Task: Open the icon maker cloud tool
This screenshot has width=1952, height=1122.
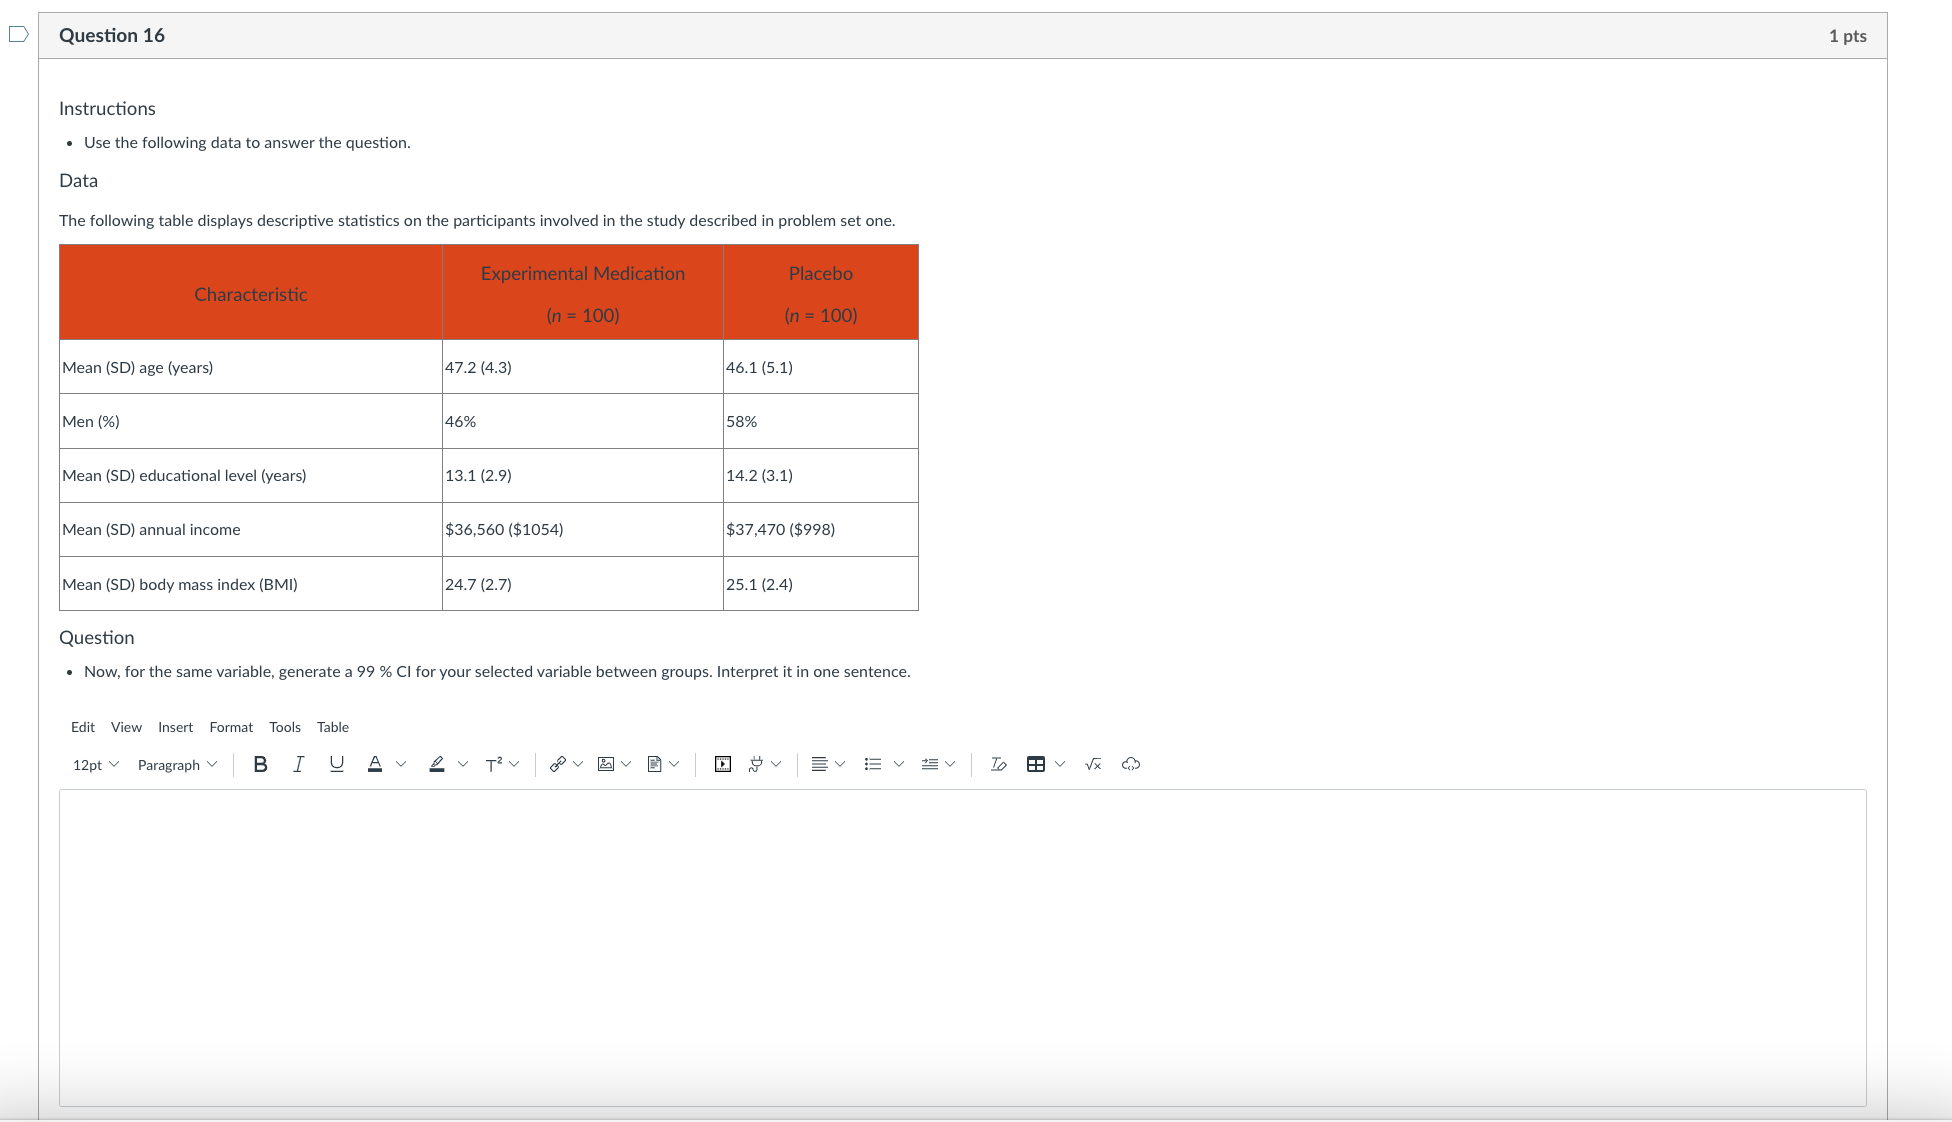Action: [1131, 764]
